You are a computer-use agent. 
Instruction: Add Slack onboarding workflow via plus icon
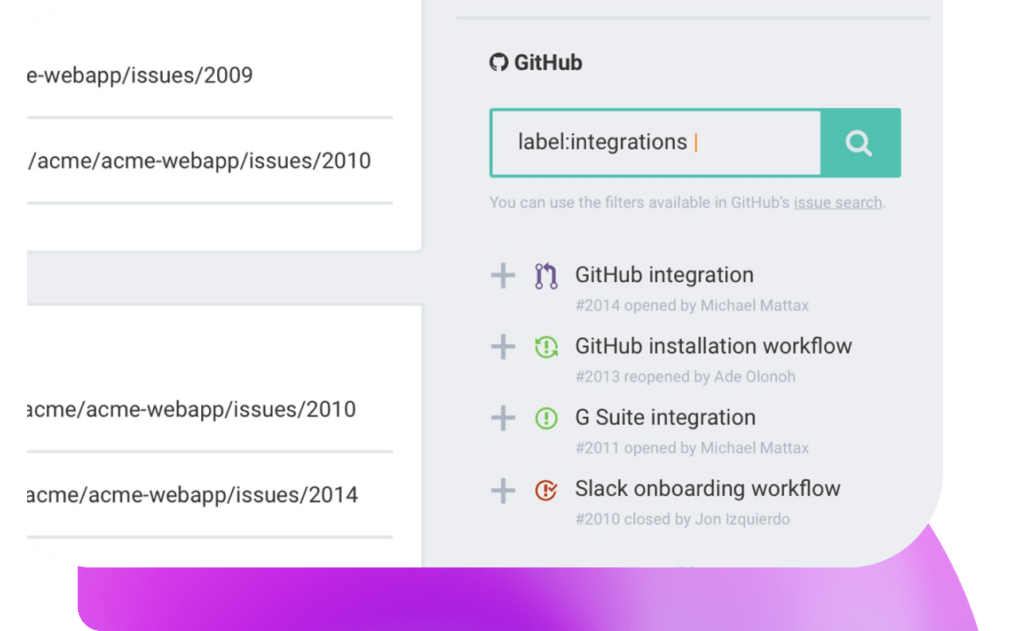[x=503, y=490]
